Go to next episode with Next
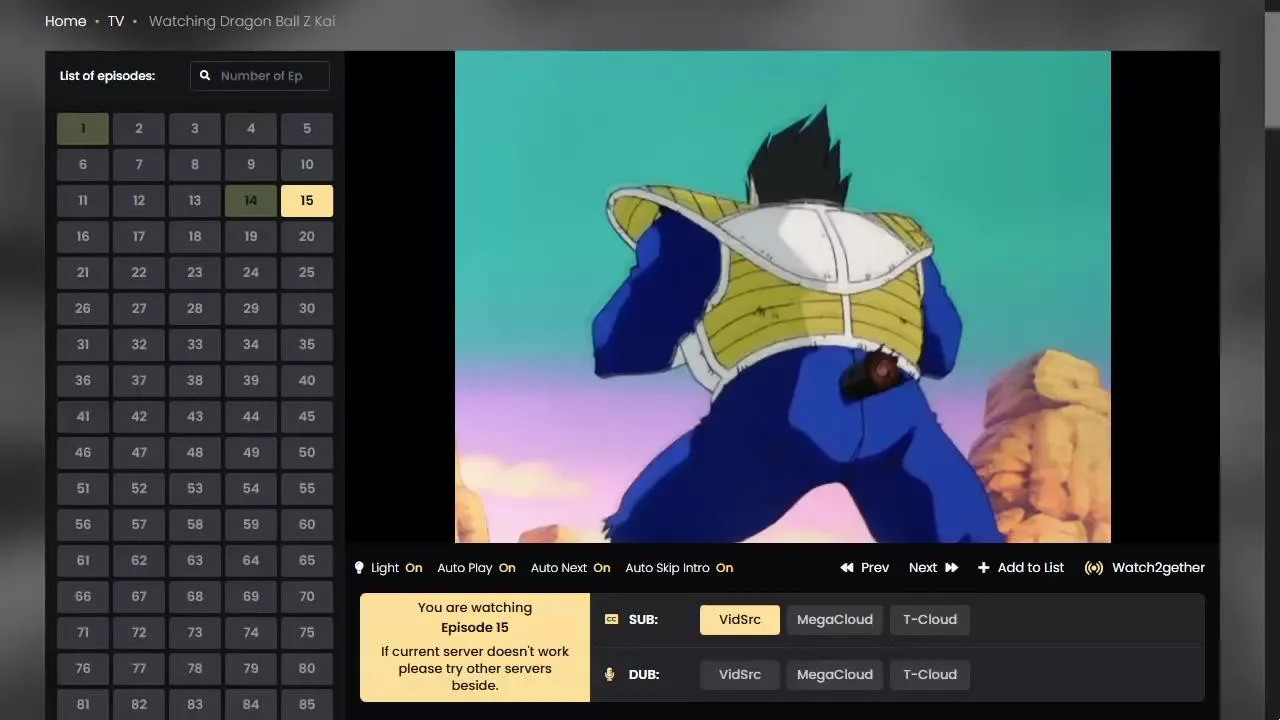Viewport: 1280px width, 720px height. [x=933, y=568]
